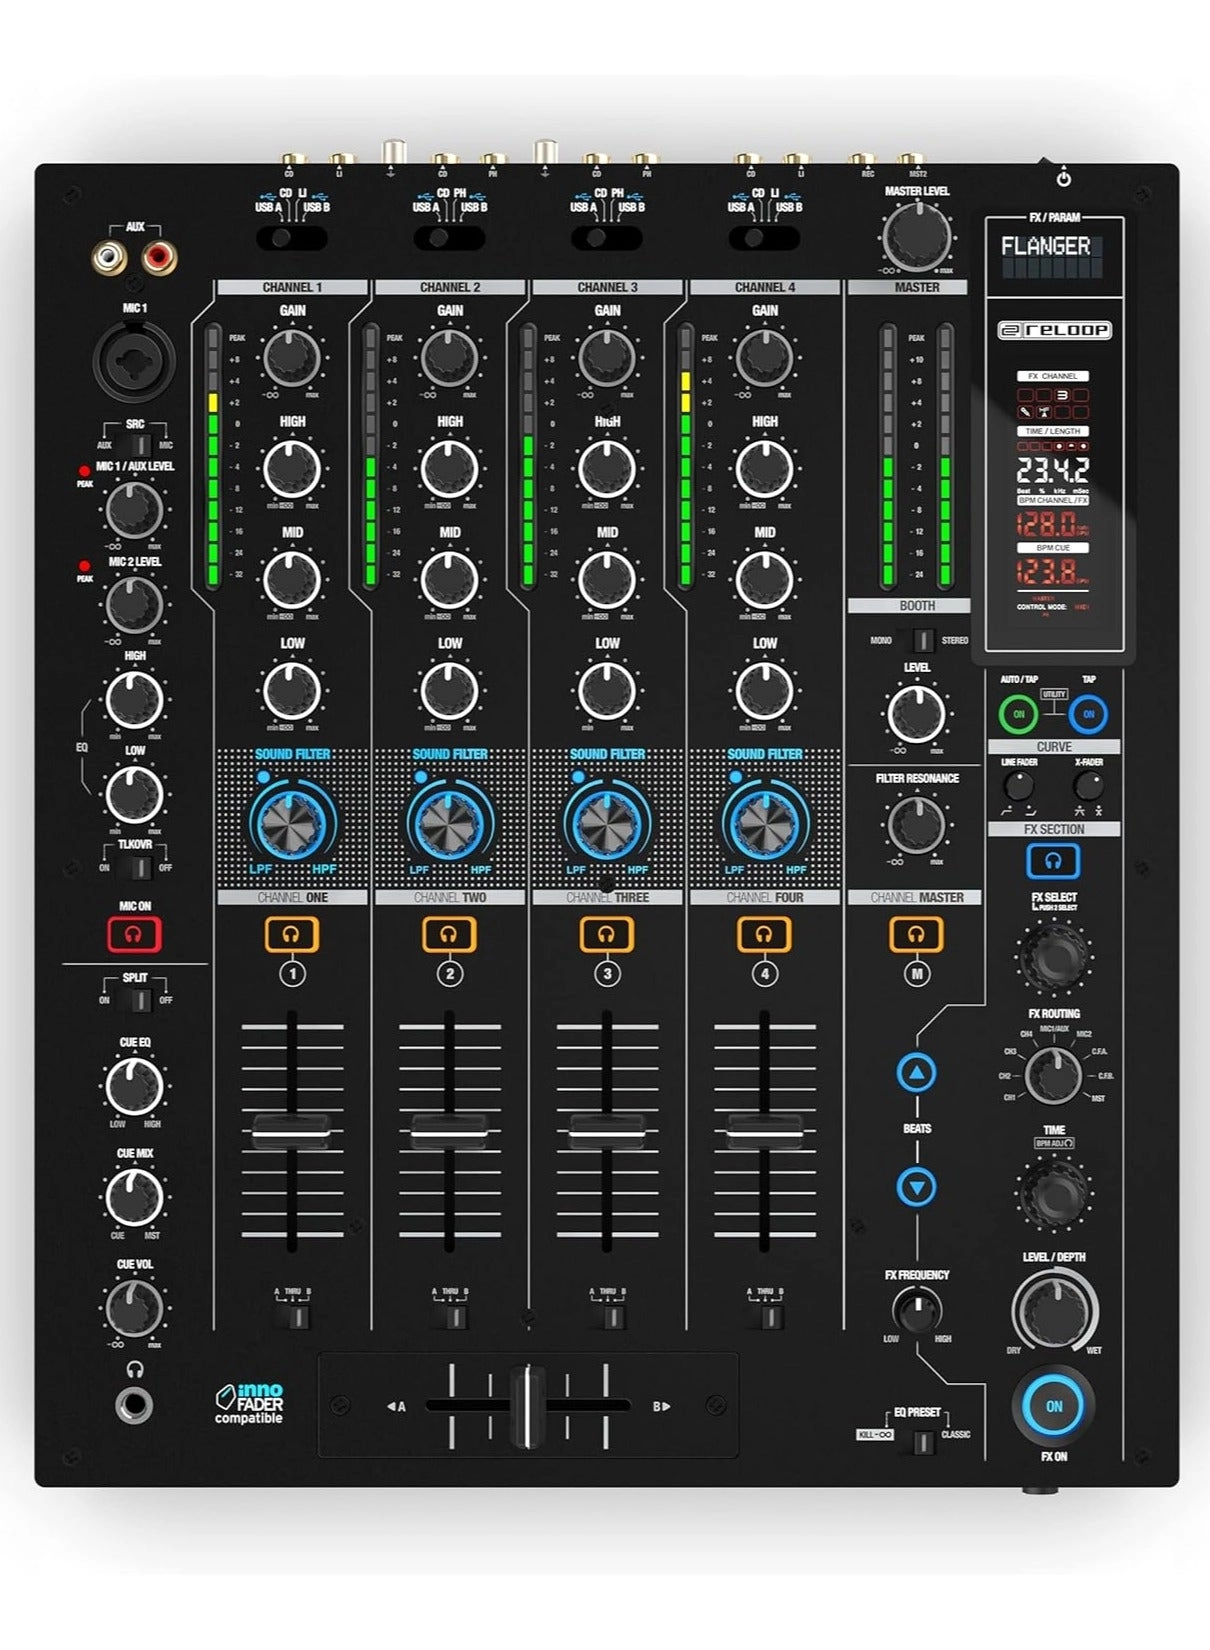Viewport: 1210px width, 1650px height.
Task: Click the Channel 4 Low EQ knob
Action: (x=765, y=690)
